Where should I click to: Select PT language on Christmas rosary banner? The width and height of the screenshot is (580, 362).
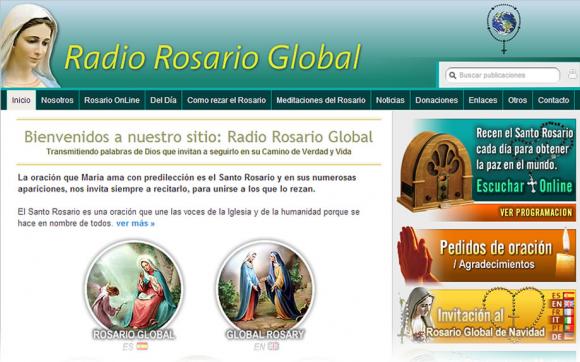point(563,328)
